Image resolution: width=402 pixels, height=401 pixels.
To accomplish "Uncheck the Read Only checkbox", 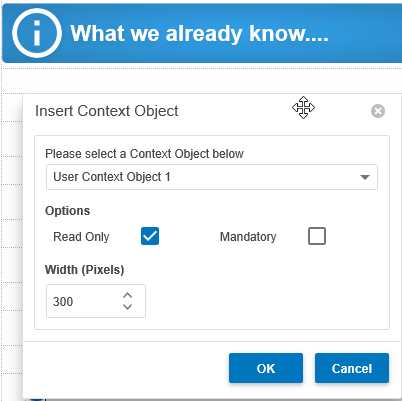I will tap(150, 236).
